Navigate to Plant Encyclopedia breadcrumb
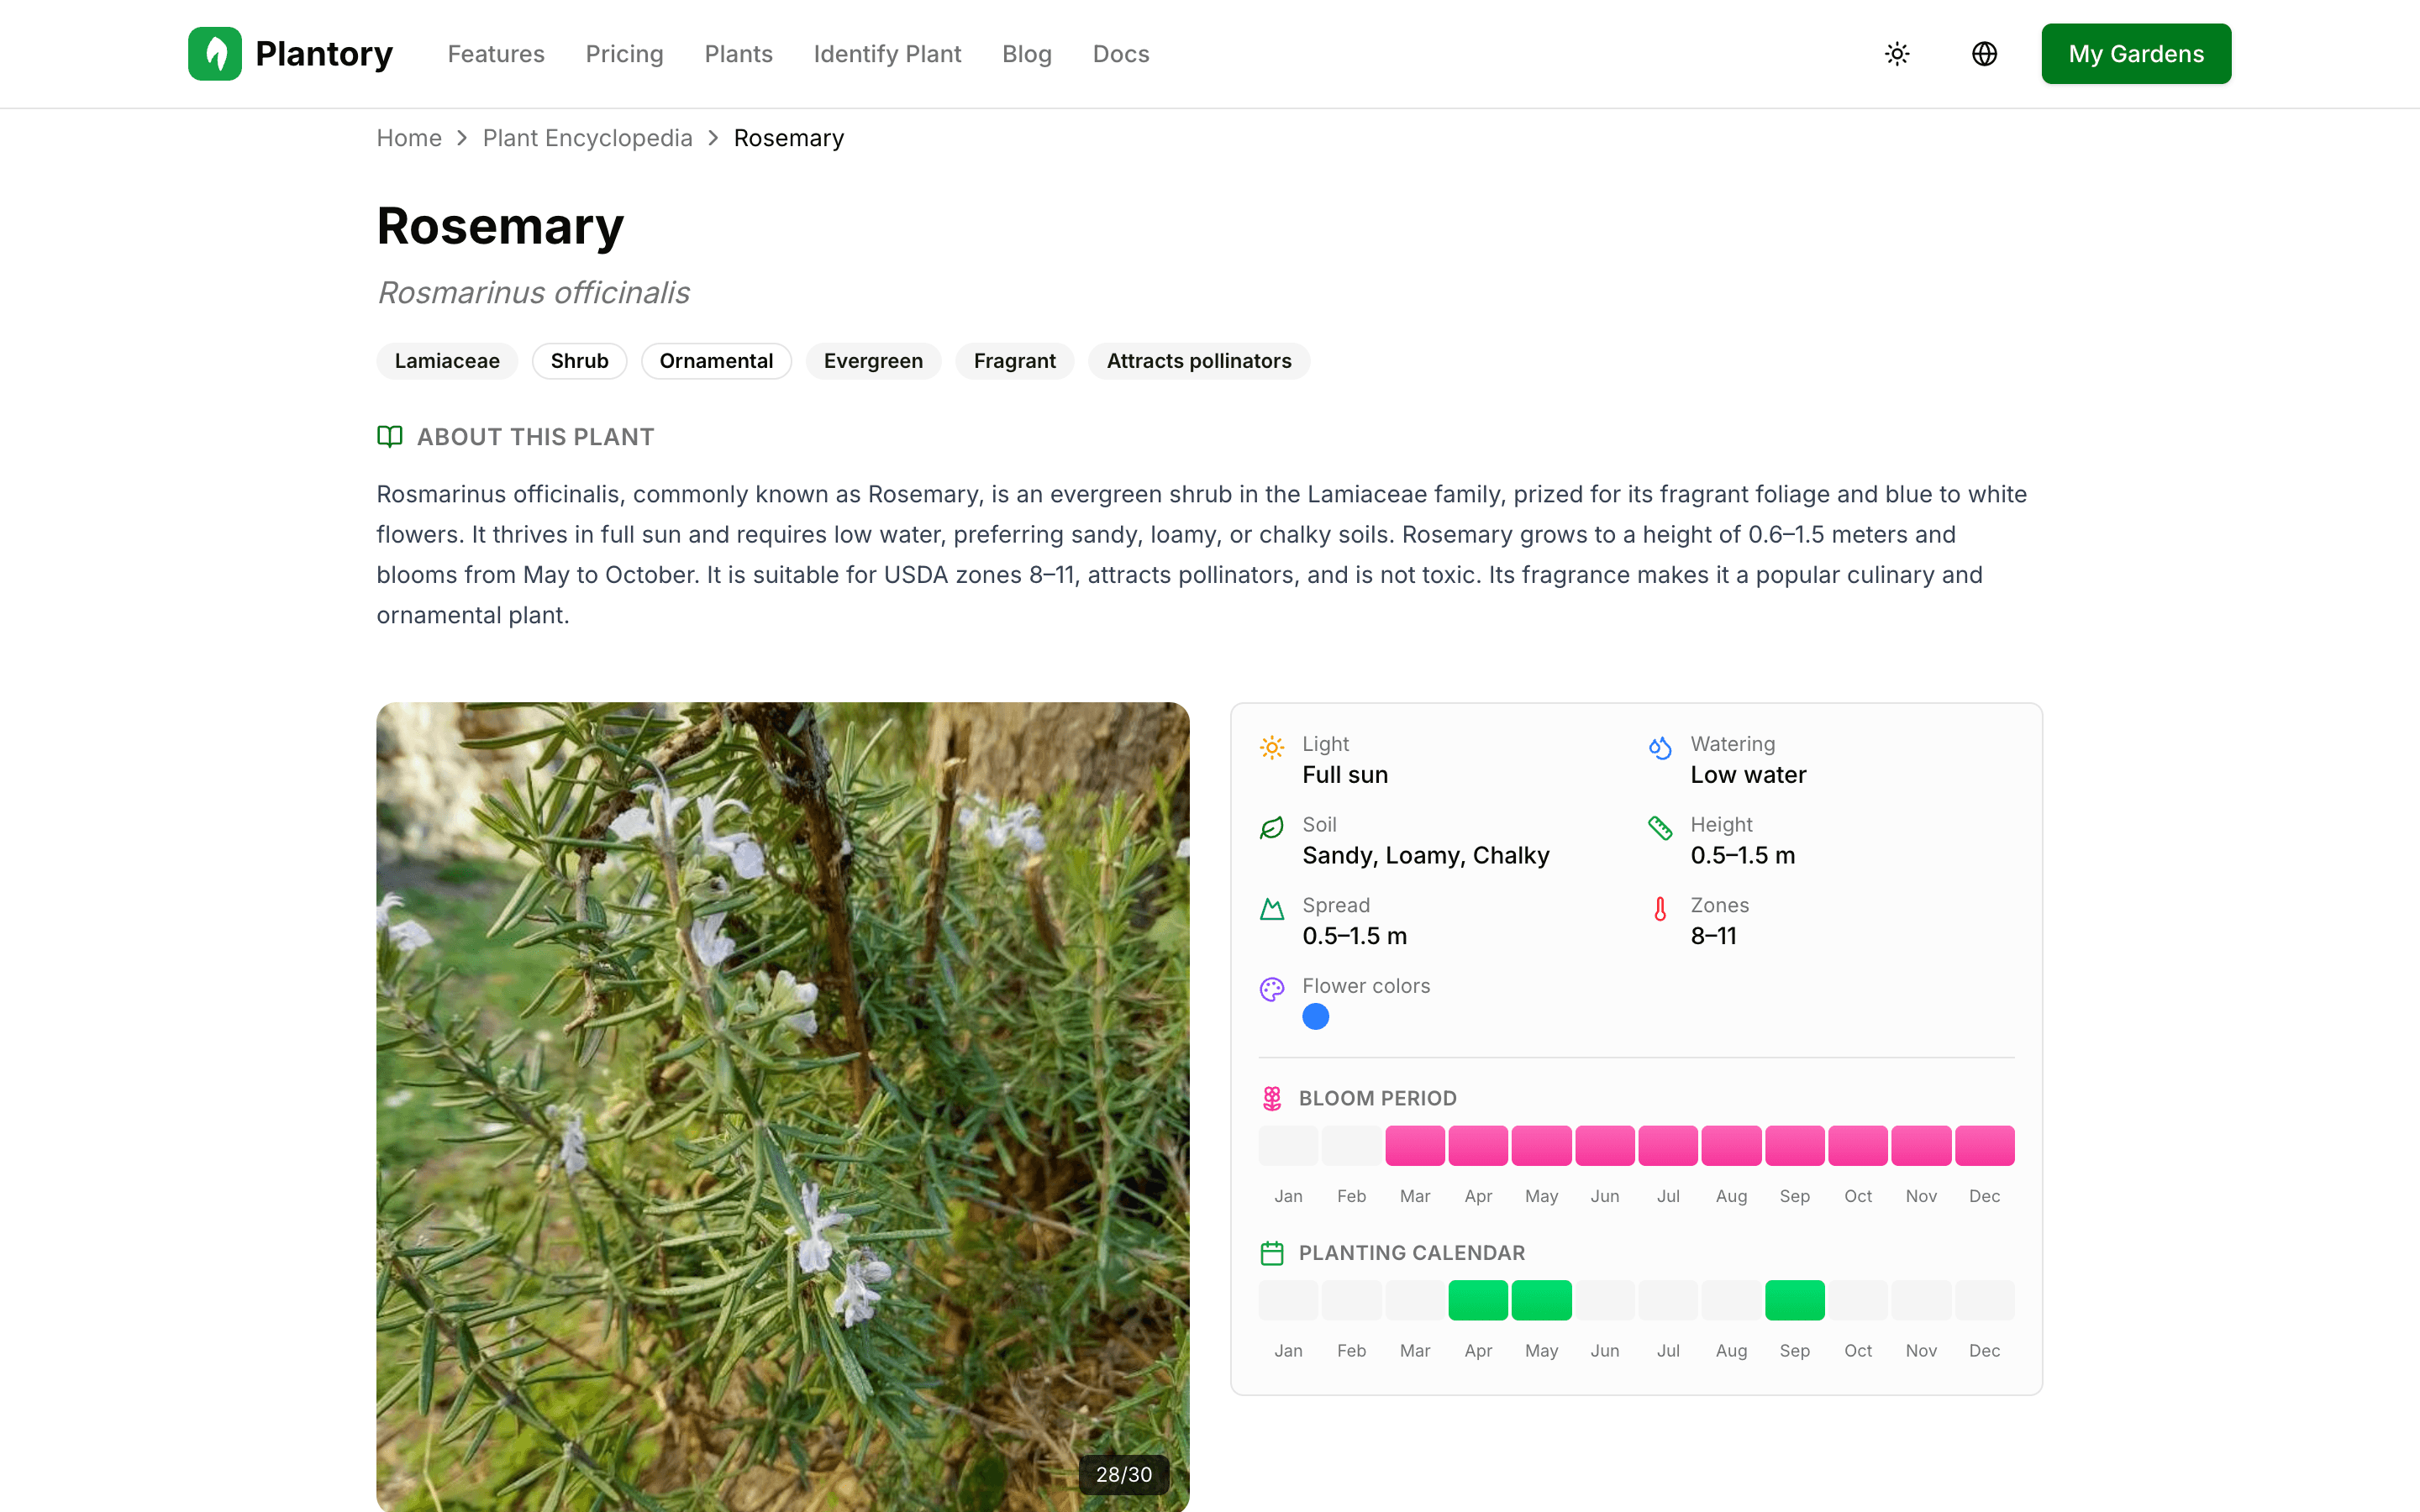 (x=588, y=138)
